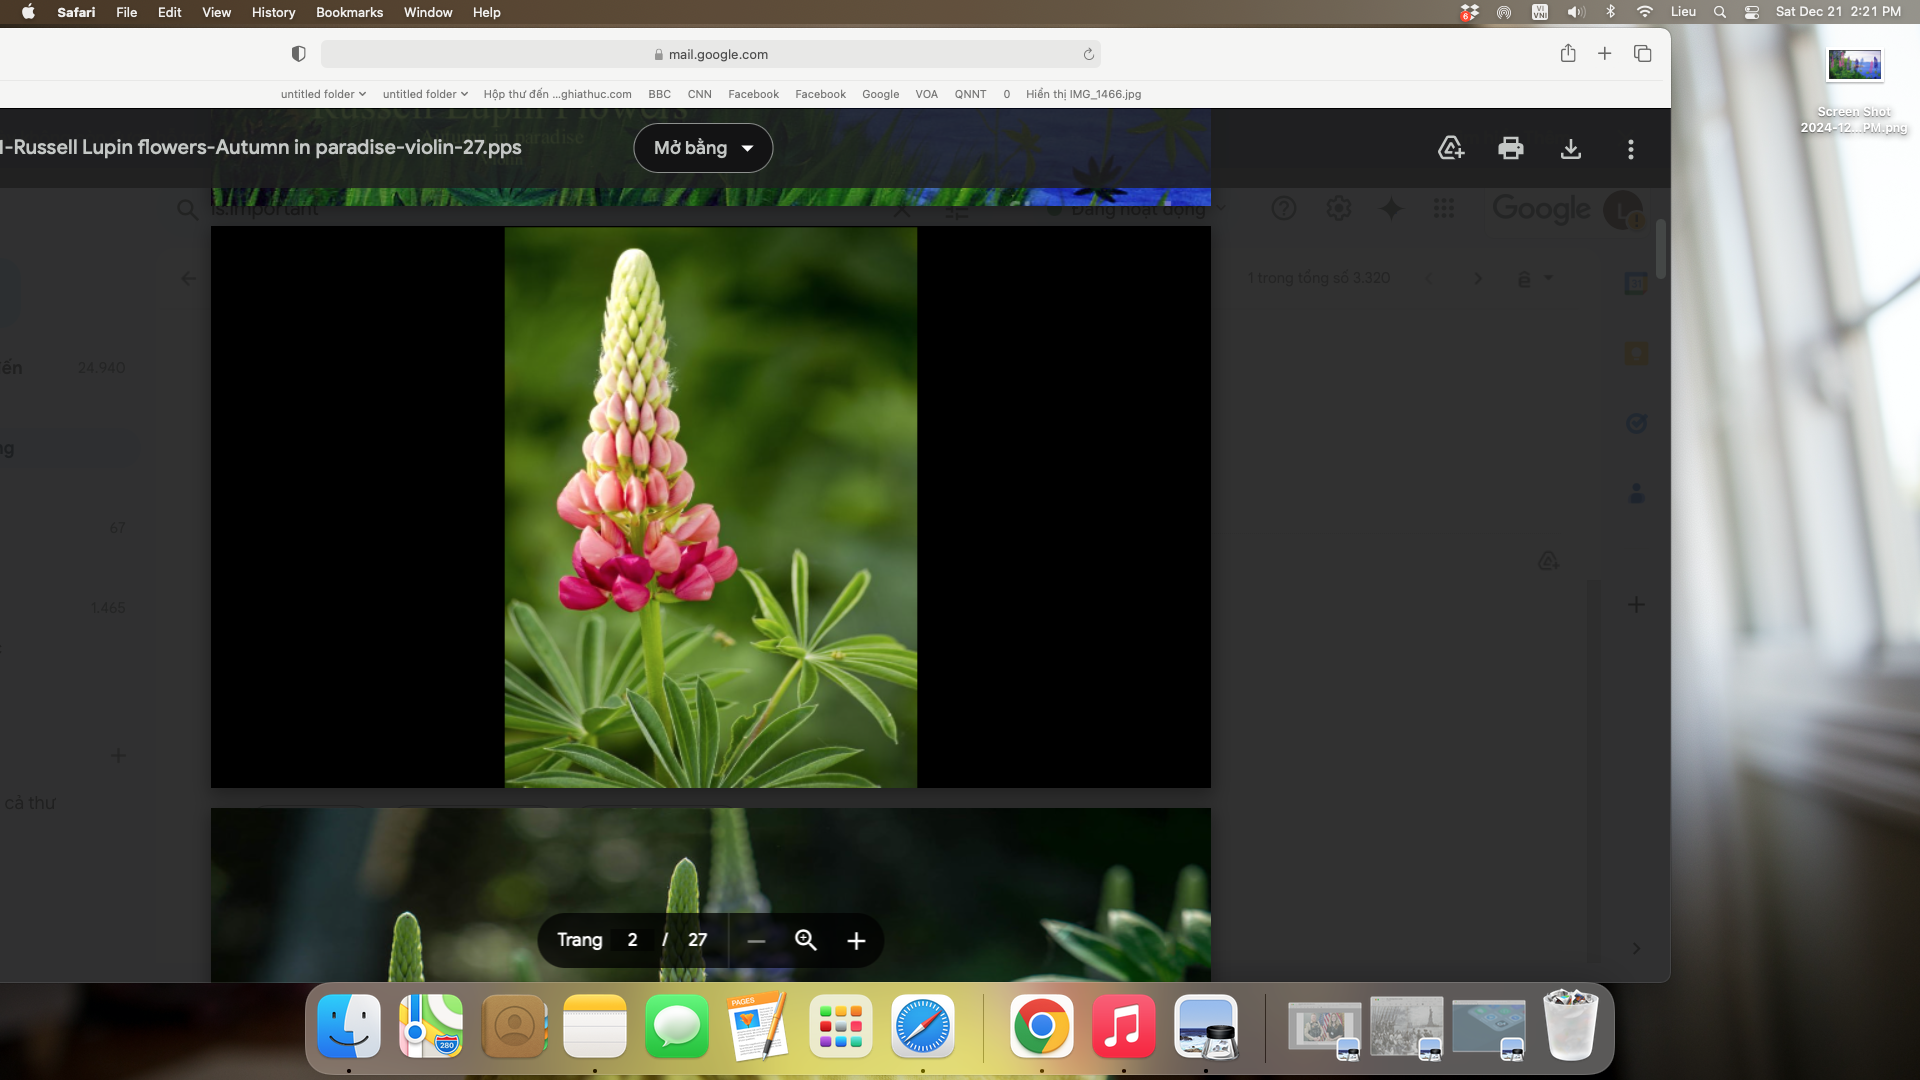Open the Bookmarks menu
1920x1080 pixels.
point(349,12)
